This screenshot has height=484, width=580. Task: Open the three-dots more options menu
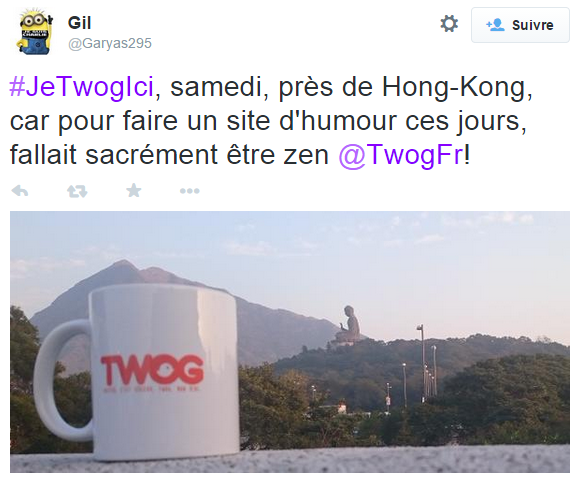[189, 191]
